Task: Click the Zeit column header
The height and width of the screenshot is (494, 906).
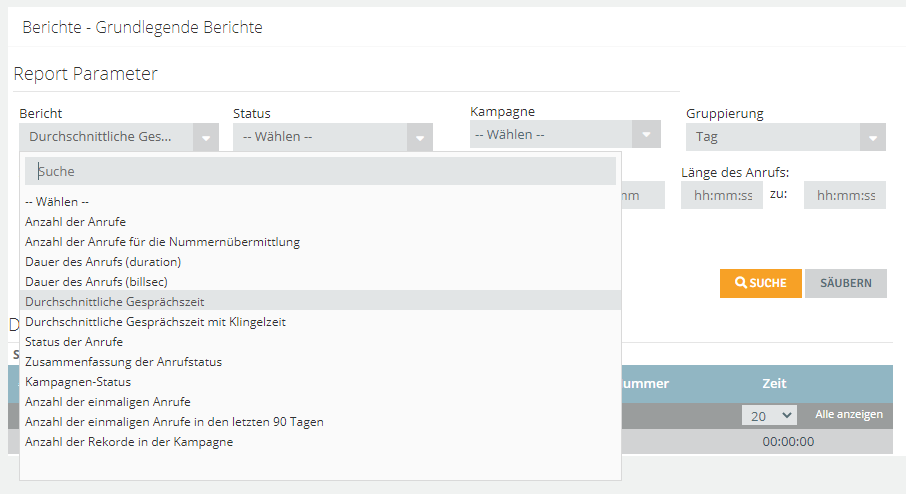Action: [774, 384]
